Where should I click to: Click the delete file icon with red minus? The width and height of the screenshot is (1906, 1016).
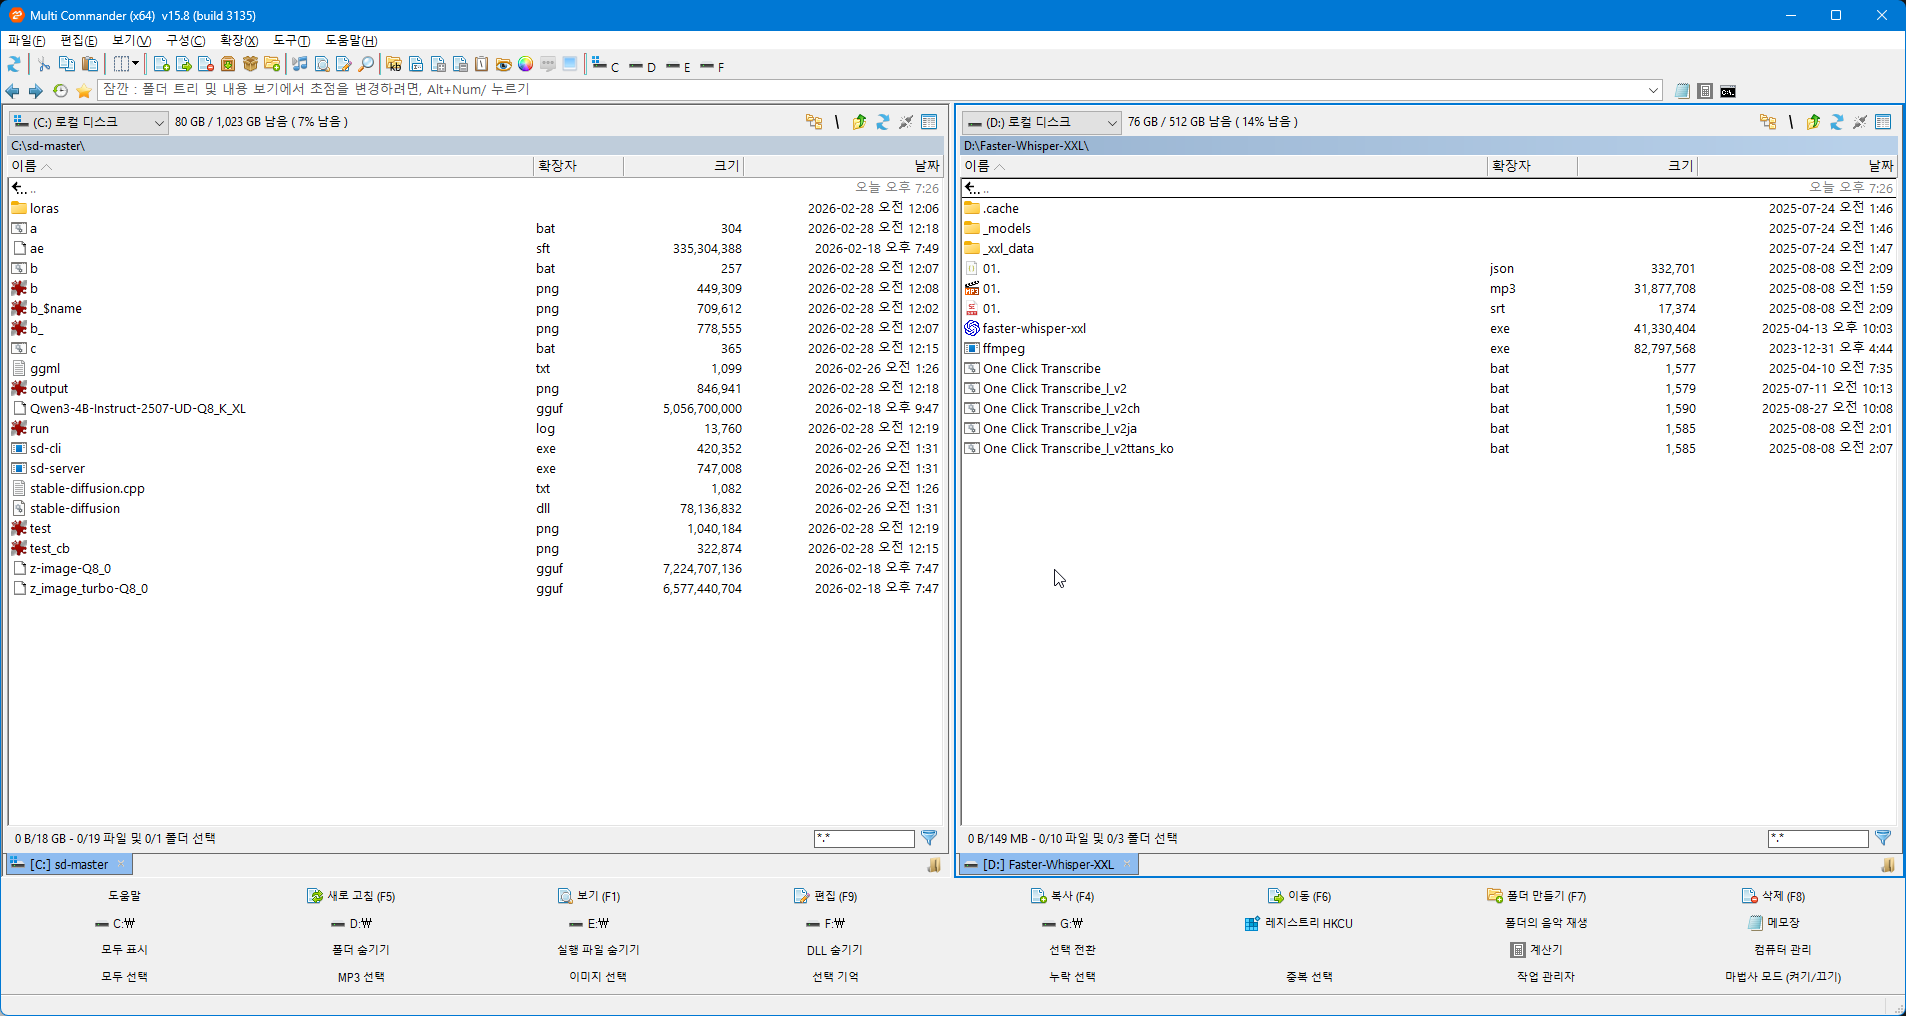[206, 64]
